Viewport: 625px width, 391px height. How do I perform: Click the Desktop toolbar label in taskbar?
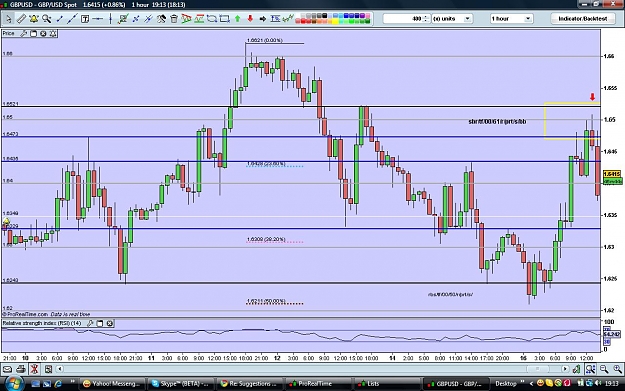[x=505, y=384]
